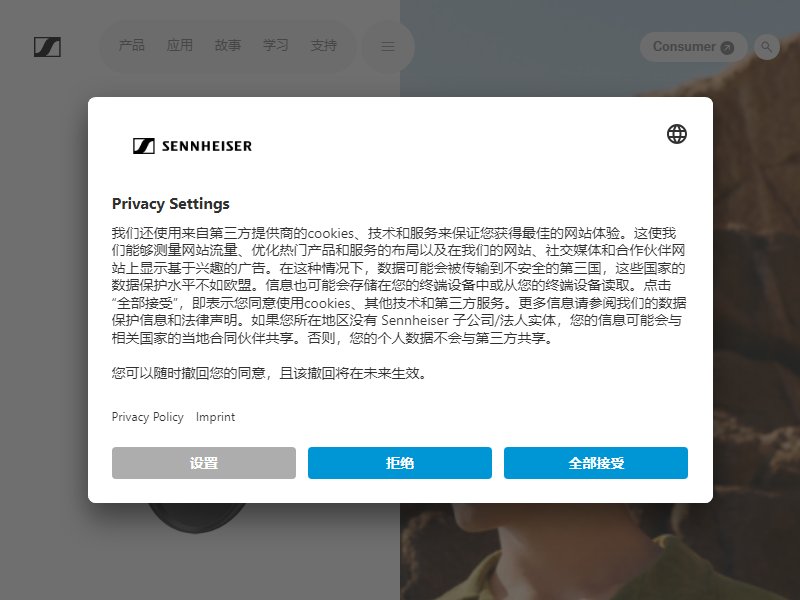Click the Sennheiser logo in page header
Viewport: 800px width, 600px height.
[x=47, y=47]
